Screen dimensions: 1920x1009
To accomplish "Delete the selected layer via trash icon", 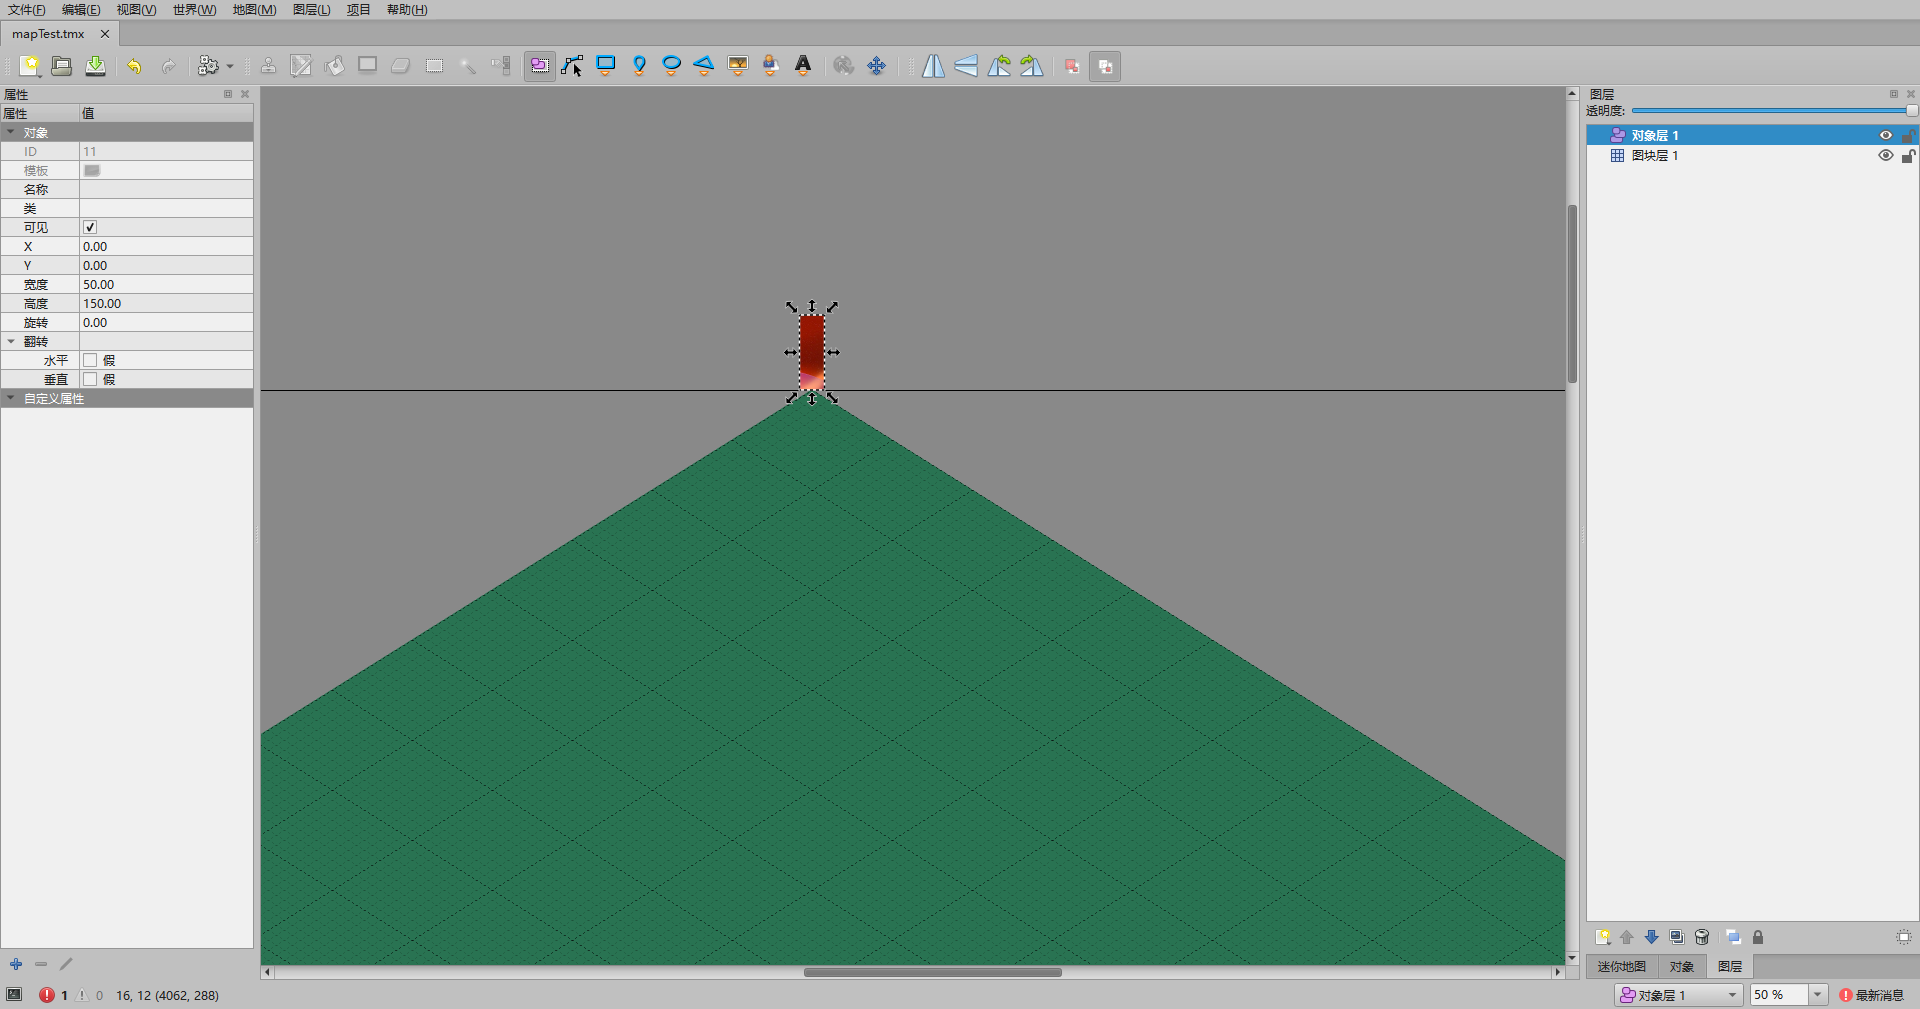I will [x=1702, y=937].
